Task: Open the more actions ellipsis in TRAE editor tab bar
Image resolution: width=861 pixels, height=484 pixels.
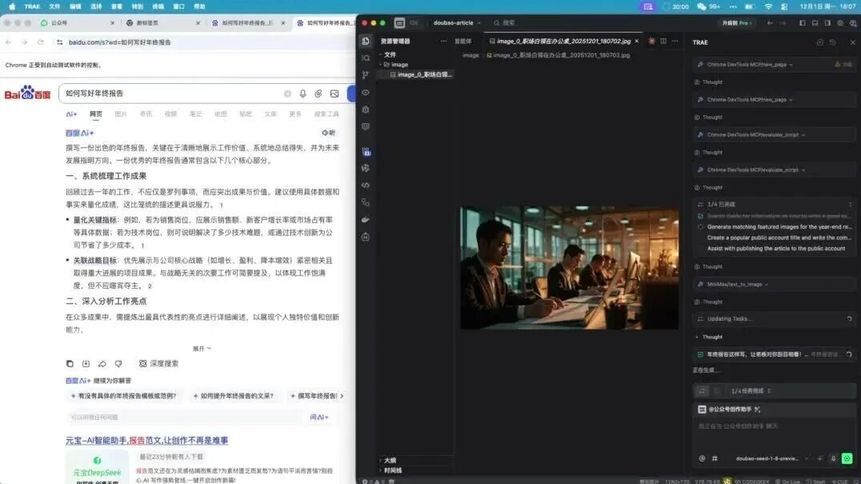Action: point(675,41)
